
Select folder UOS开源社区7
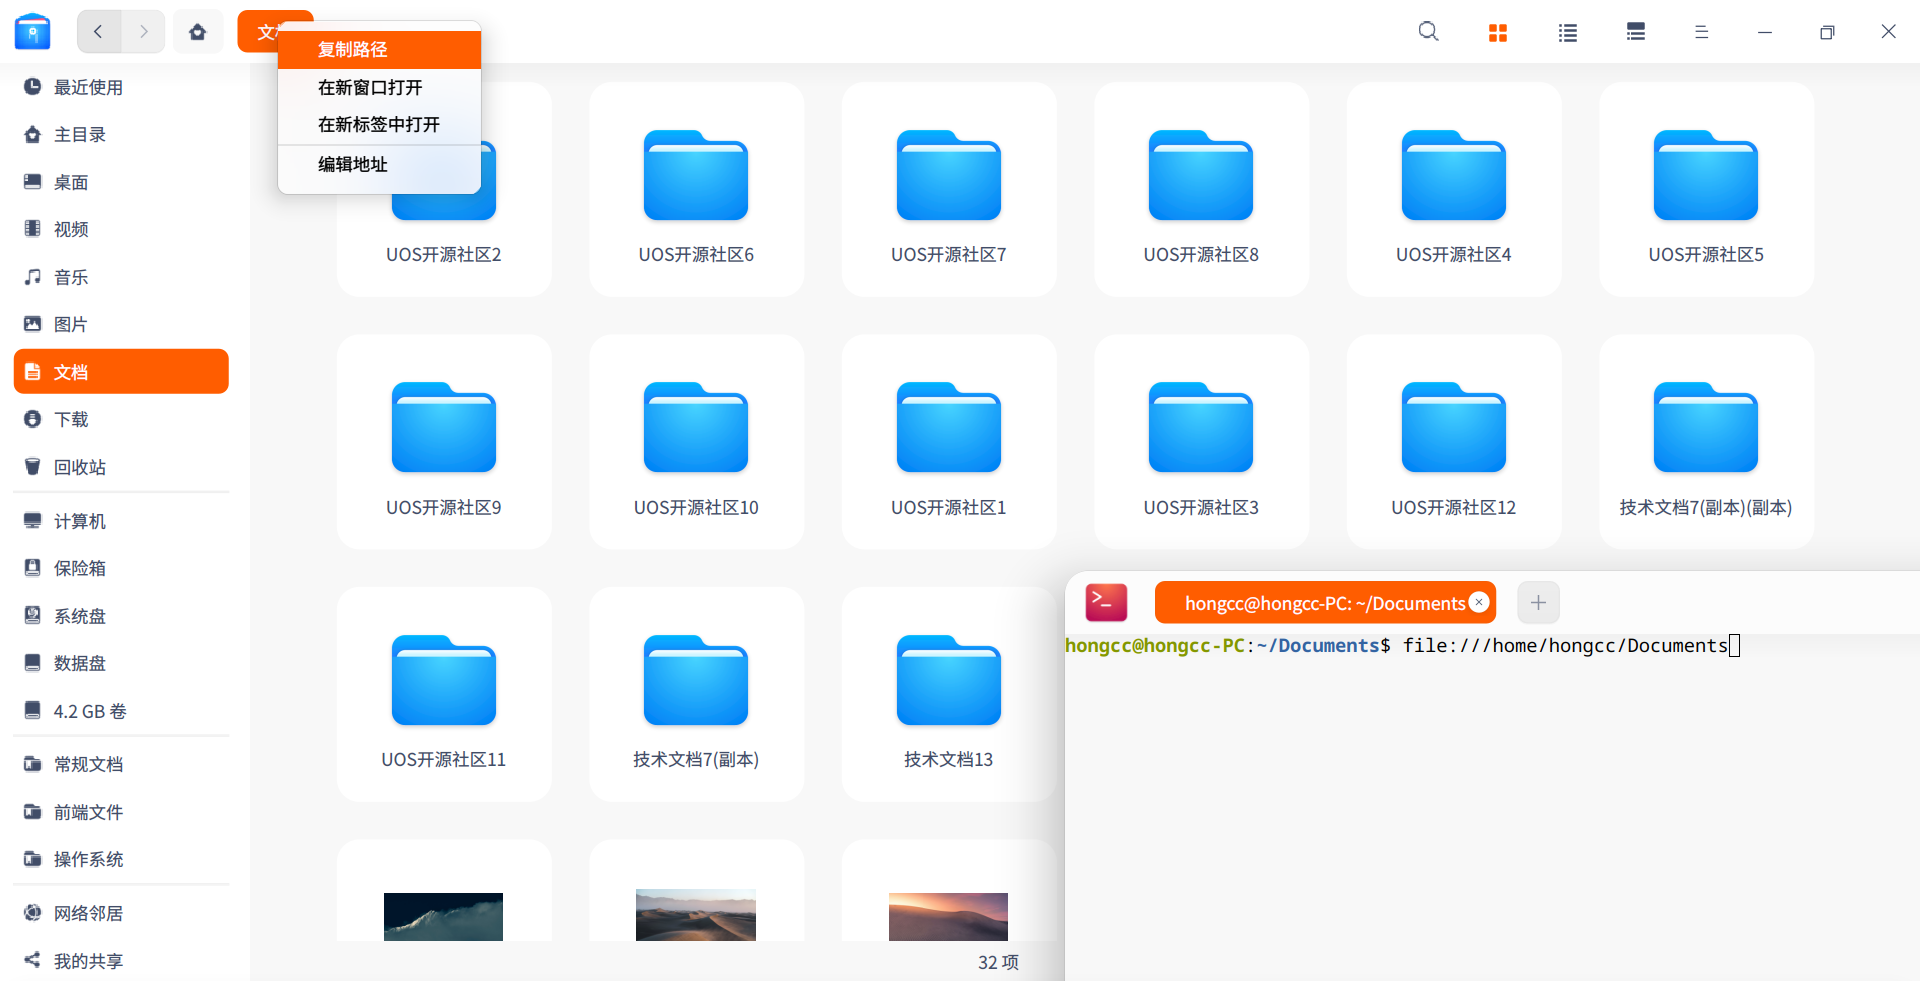point(949,190)
